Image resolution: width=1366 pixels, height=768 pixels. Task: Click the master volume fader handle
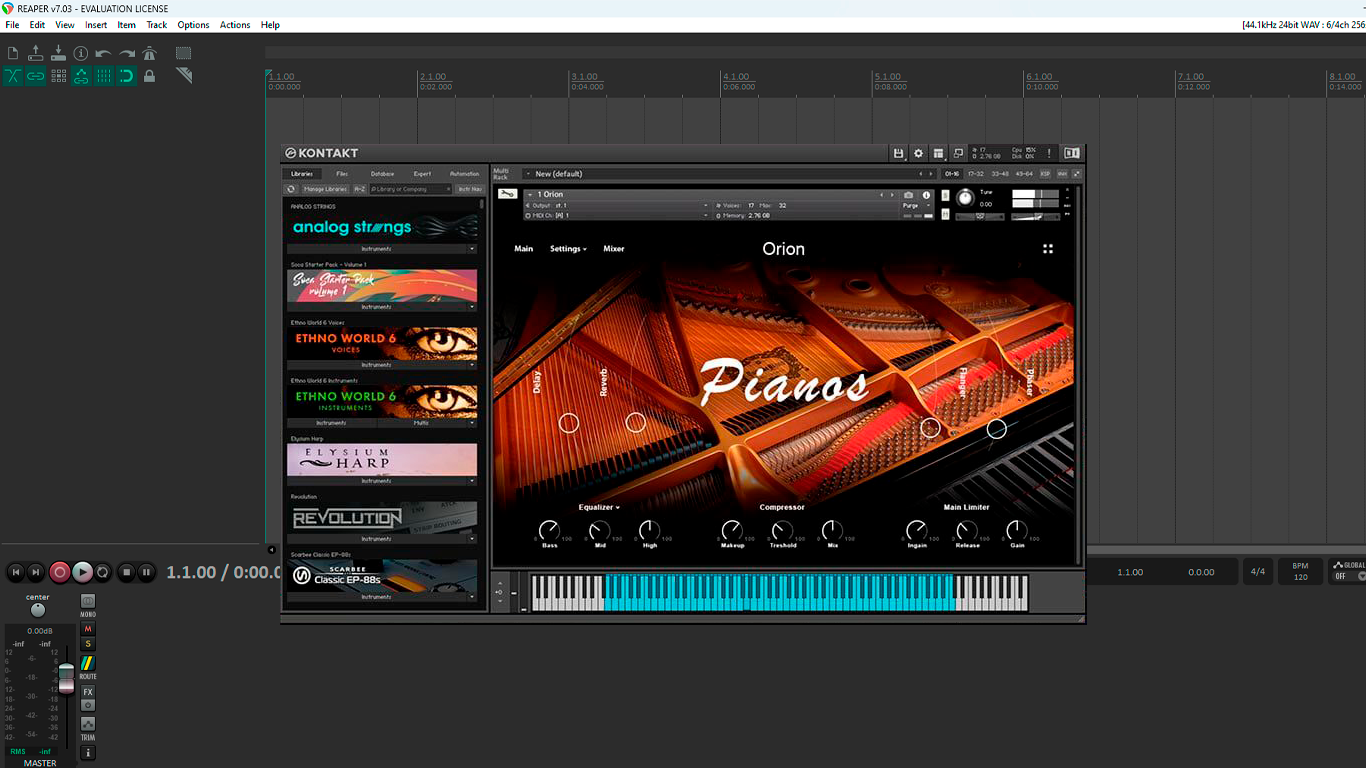coord(66,678)
